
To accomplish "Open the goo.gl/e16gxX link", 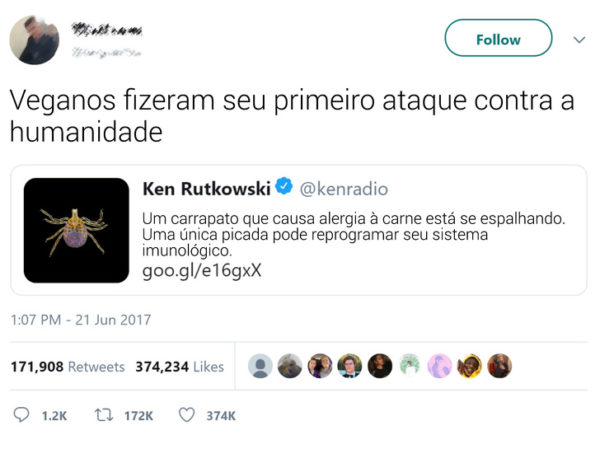I will pos(202,271).
